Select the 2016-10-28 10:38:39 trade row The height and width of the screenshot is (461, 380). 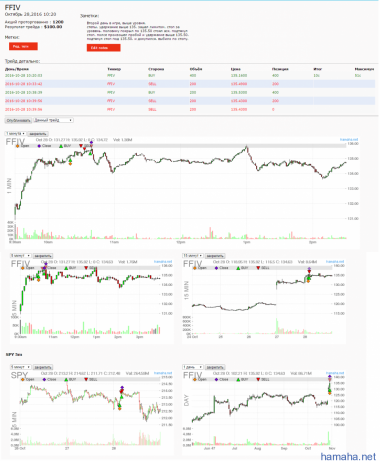tap(190, 92)
